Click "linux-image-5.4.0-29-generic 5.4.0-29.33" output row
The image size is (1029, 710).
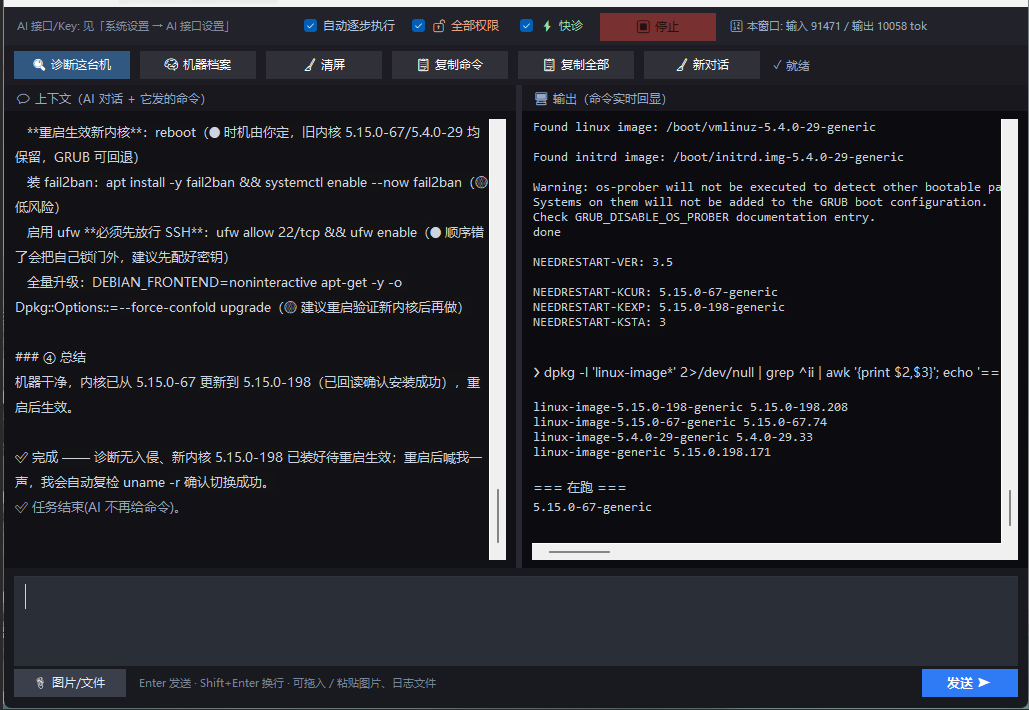coord(673,437)
